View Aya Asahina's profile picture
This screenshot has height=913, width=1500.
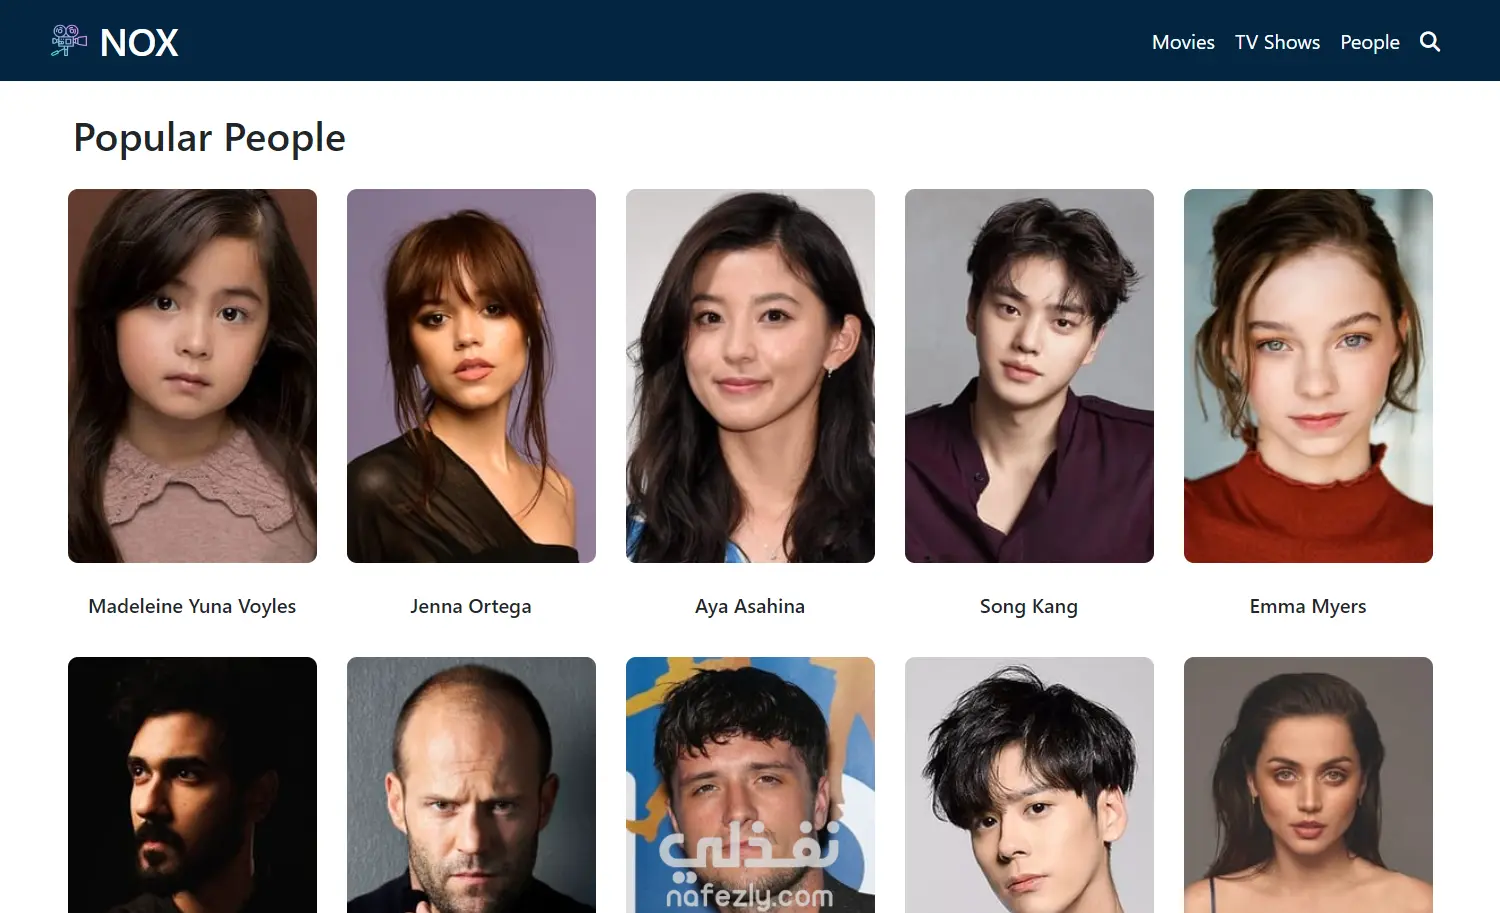point(750,376)
